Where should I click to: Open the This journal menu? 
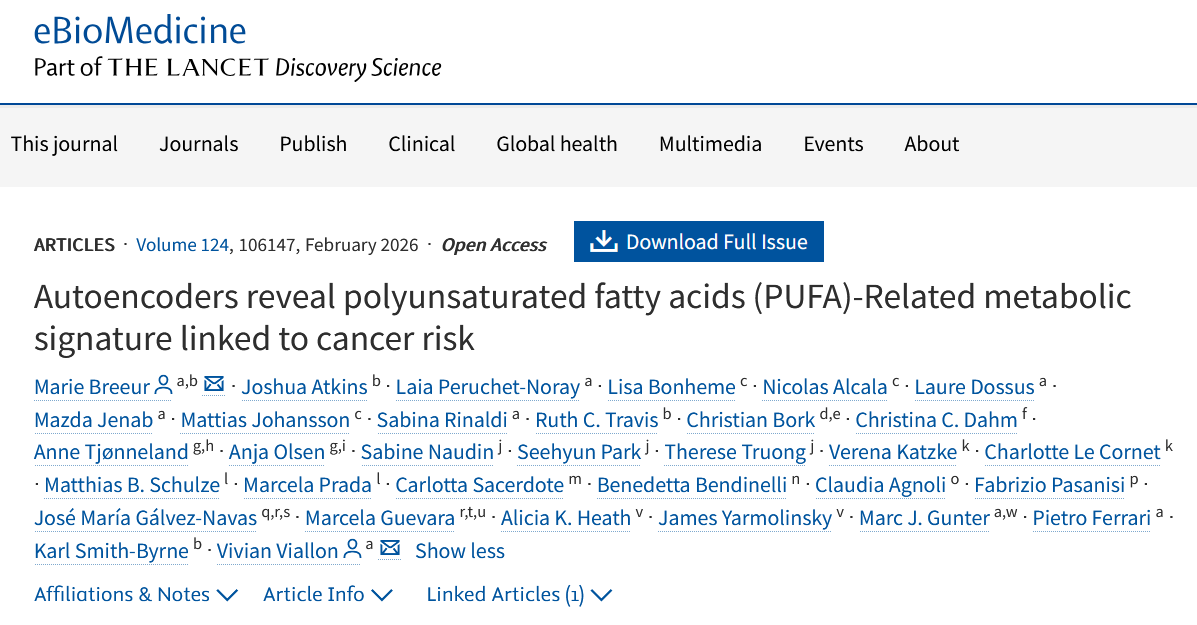pos(64,144)
